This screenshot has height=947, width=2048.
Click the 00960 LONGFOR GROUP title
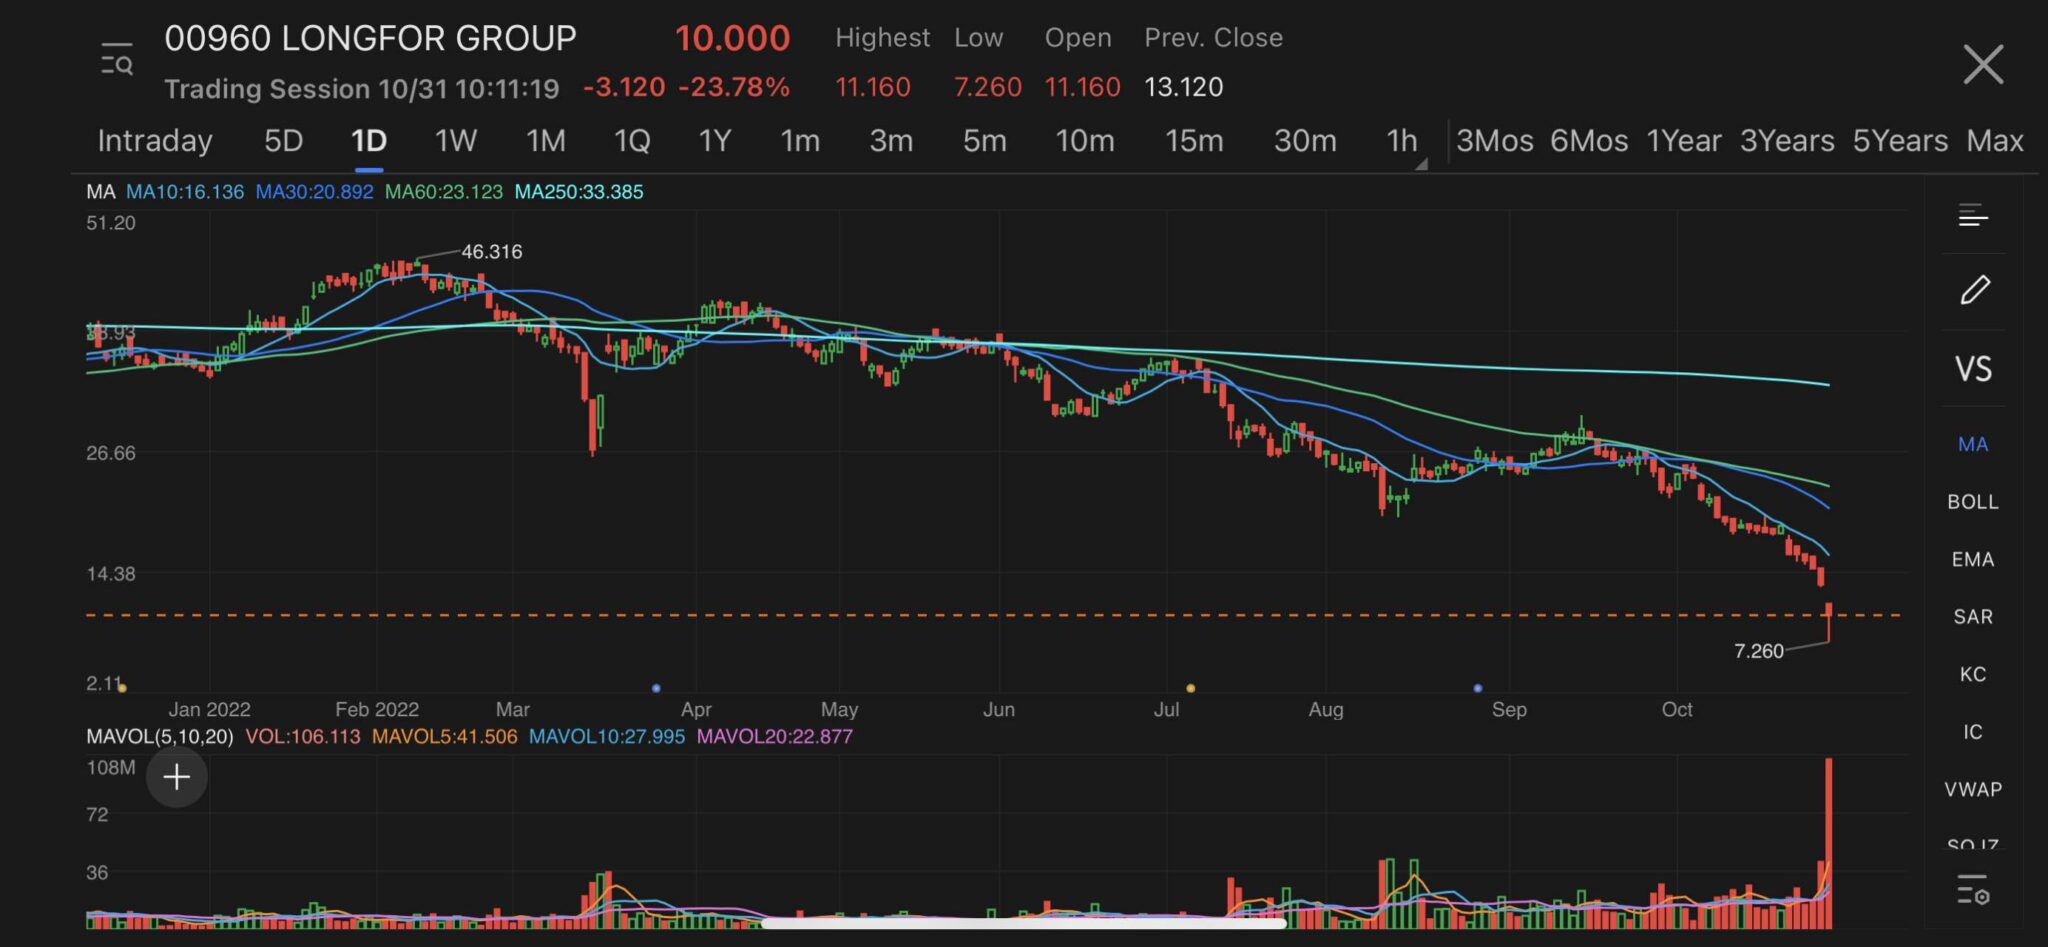tap(370, 38)
